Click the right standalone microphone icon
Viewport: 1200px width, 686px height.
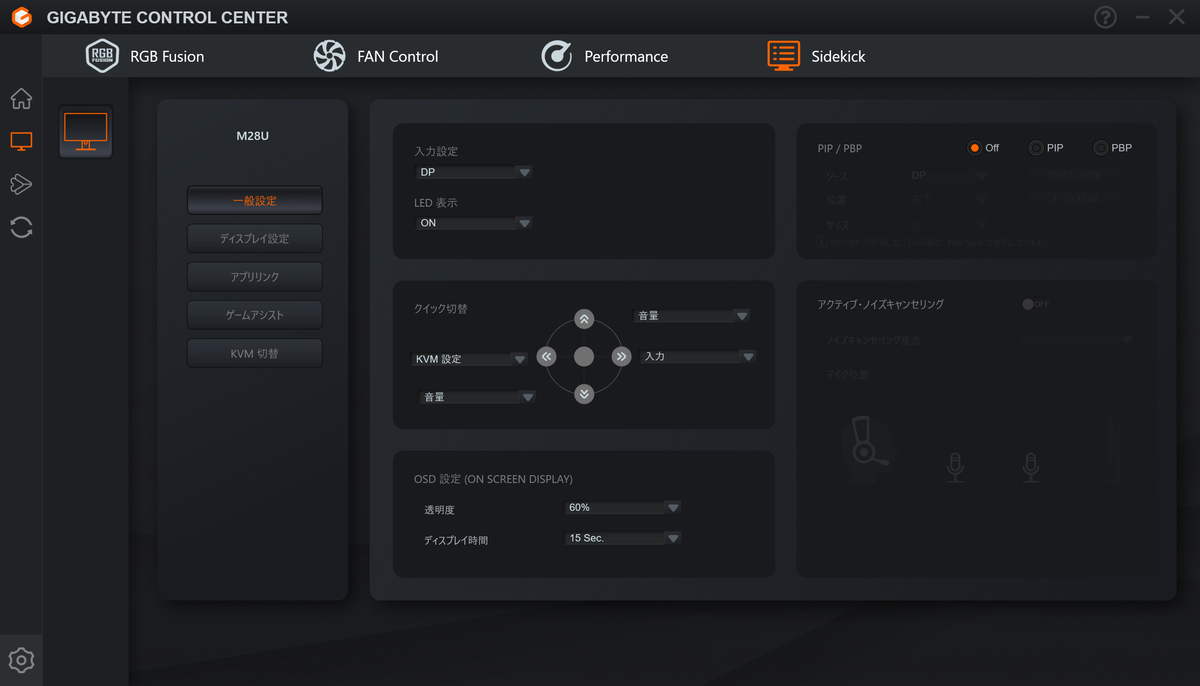(x=1031, y=467)
